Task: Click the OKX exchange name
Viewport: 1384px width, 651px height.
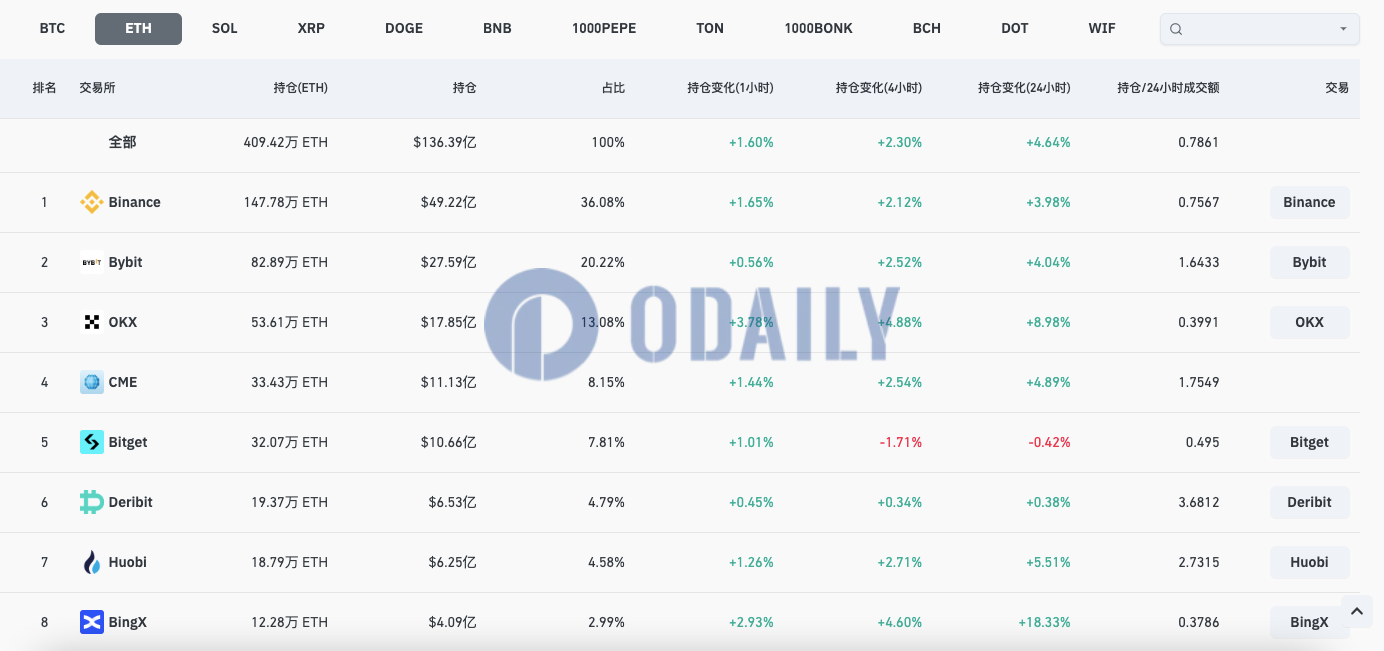Action: 123,322
